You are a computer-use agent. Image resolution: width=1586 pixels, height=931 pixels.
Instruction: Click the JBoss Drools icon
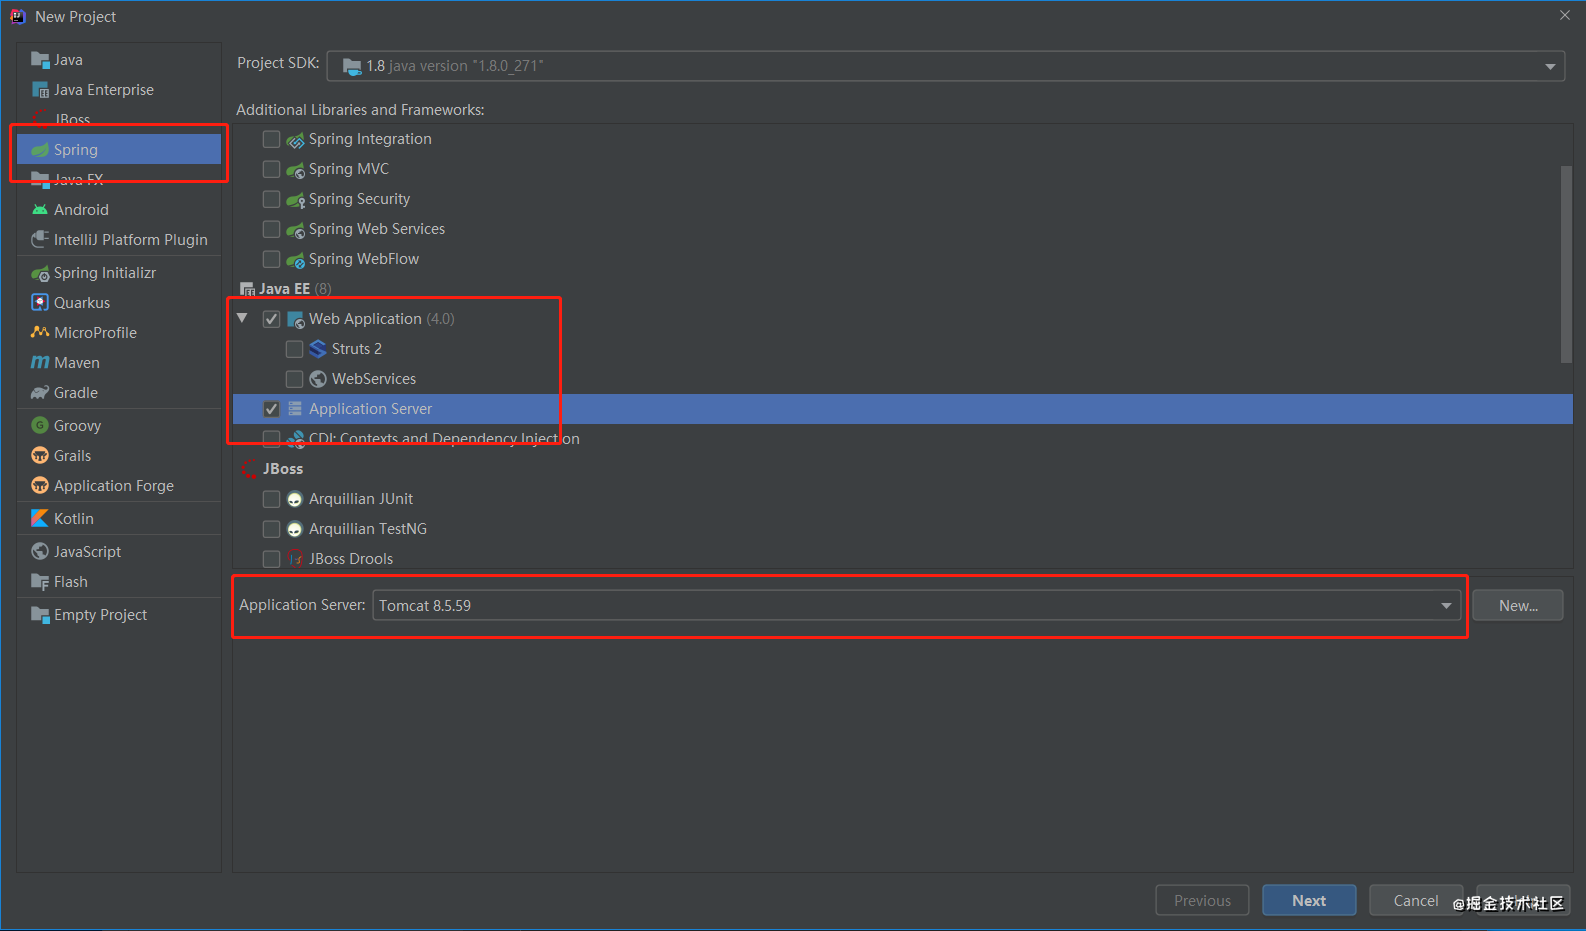[x=295, y=558]
